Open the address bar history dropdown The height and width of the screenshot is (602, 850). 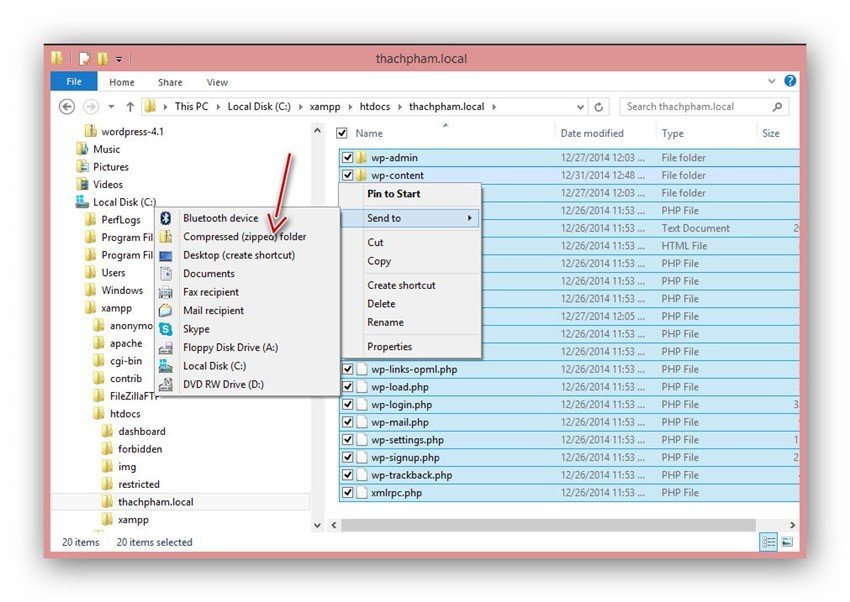[x=578, y=106]
